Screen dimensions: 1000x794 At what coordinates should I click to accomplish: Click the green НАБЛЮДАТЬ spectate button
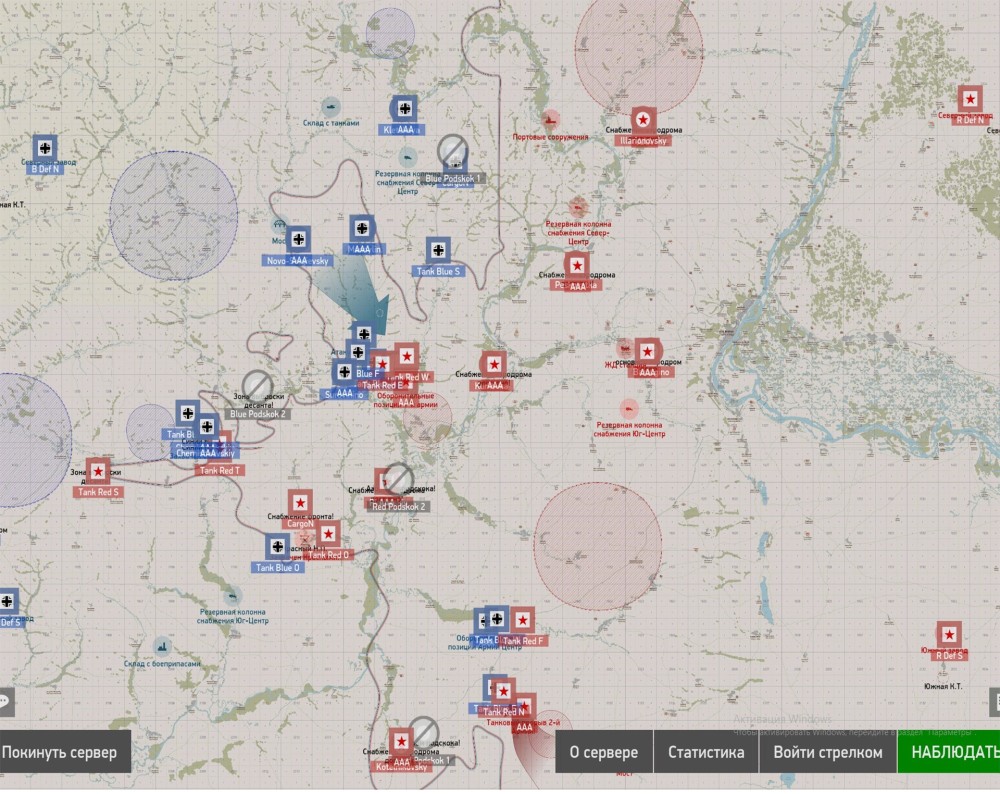(950, 752)
